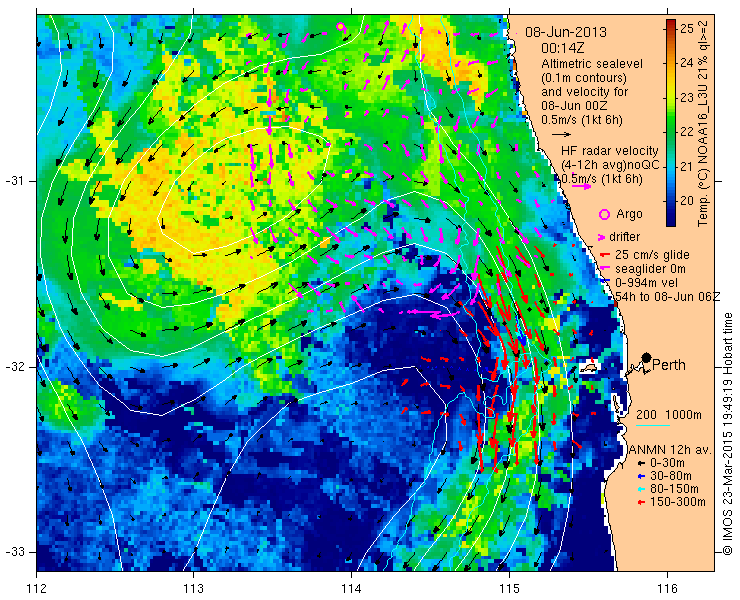Click the time text 00:14Z
The image size is (740, 600).
coord(563,48)
